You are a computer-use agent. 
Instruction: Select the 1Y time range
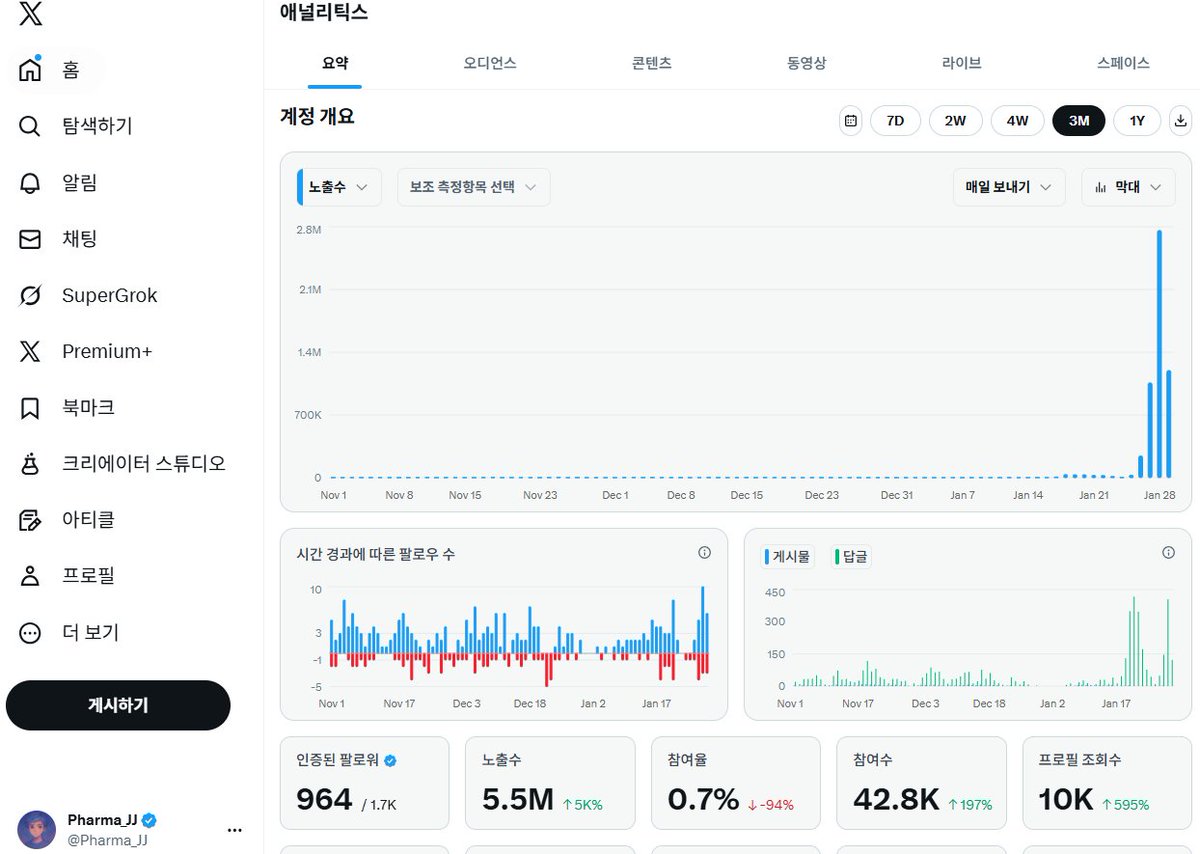[1137, 121]
